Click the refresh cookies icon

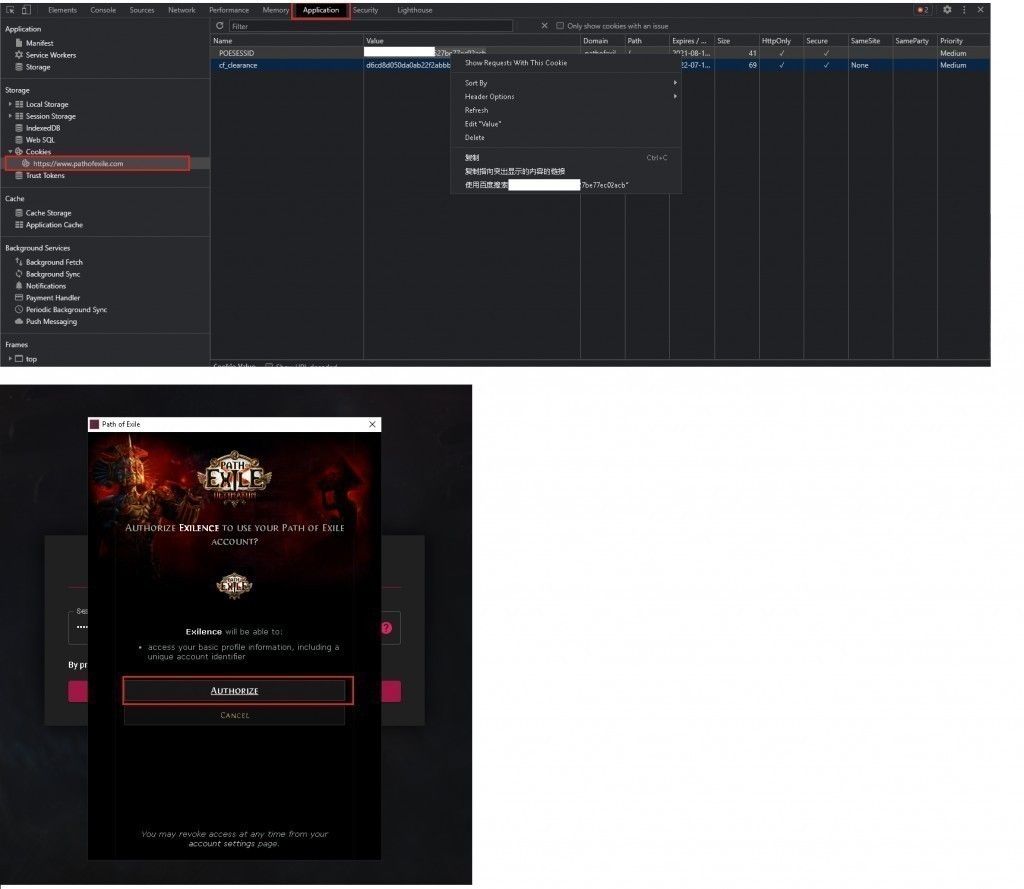220,26
